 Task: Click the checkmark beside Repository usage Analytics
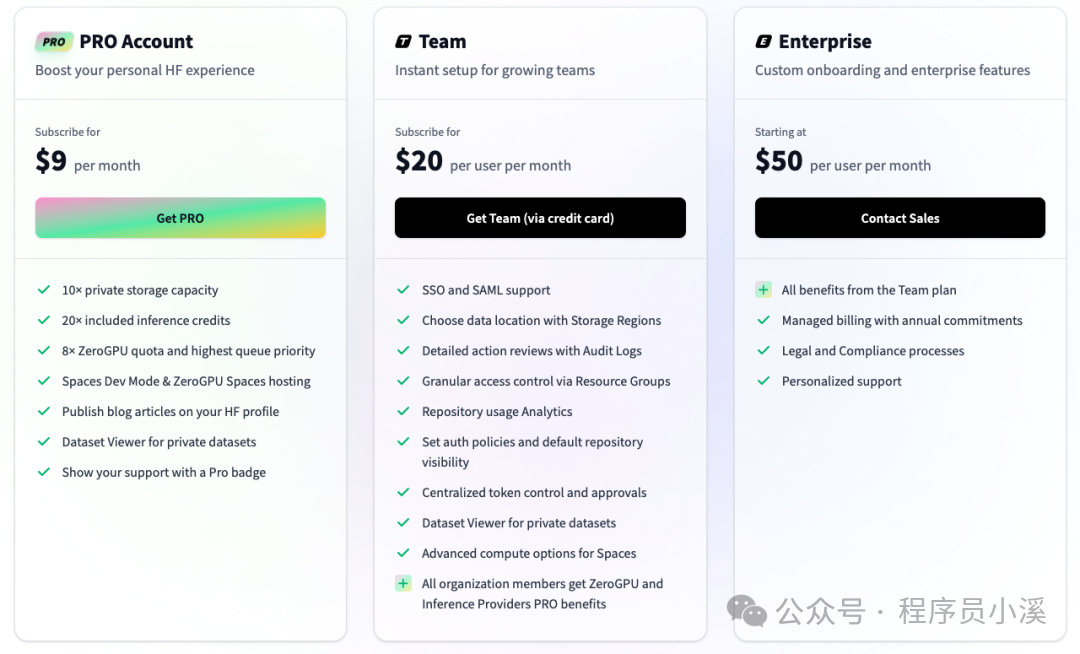point(403,411)
